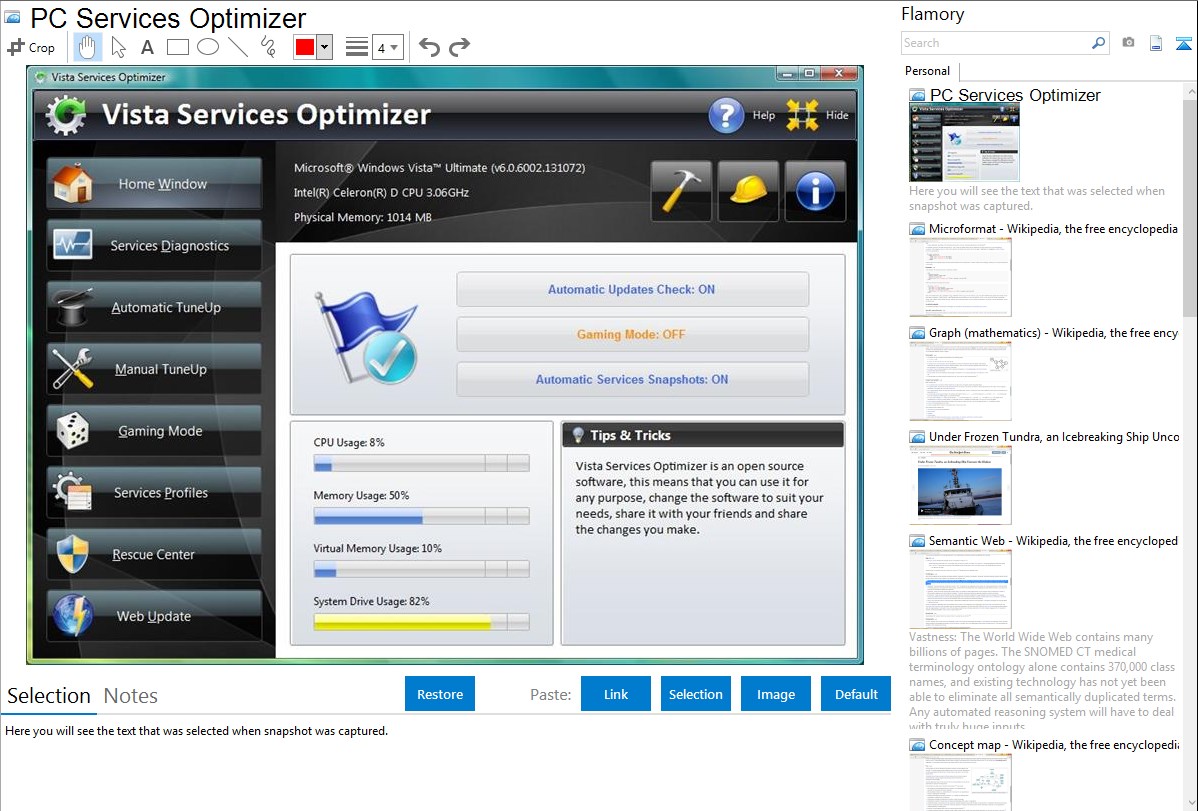Open the color picker dropdown arrow
Image resolution: width=1198 pixels, height=811 pixels.
point(324,47)
